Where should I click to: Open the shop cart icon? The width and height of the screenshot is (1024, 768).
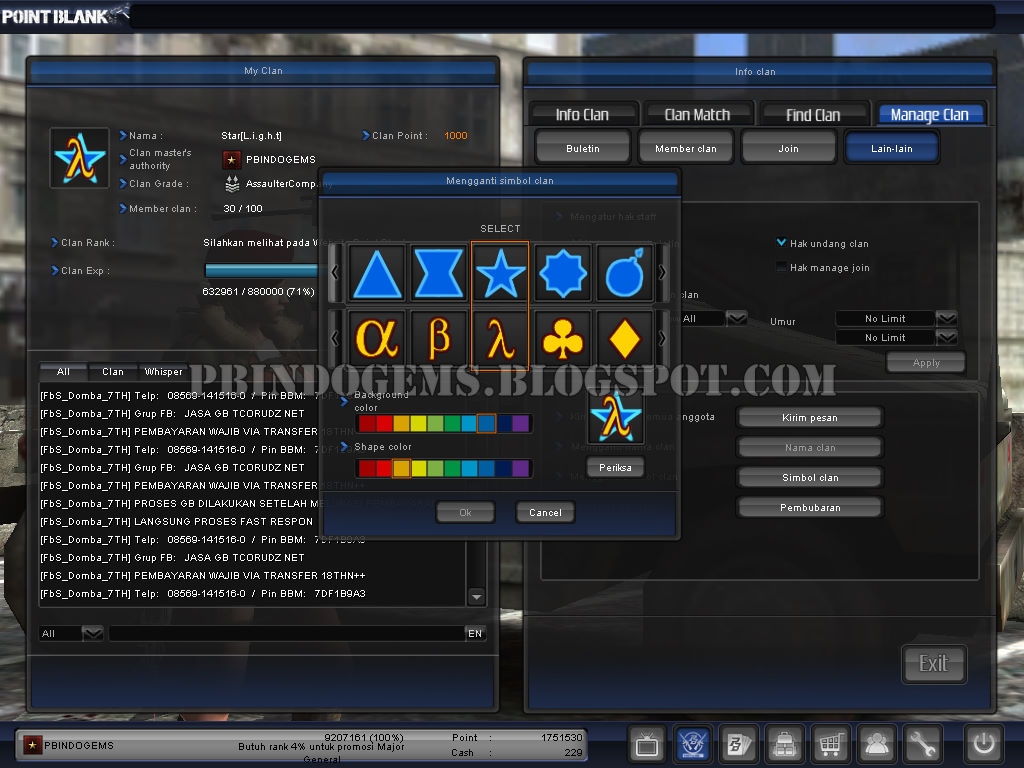[x=830, y=744]
